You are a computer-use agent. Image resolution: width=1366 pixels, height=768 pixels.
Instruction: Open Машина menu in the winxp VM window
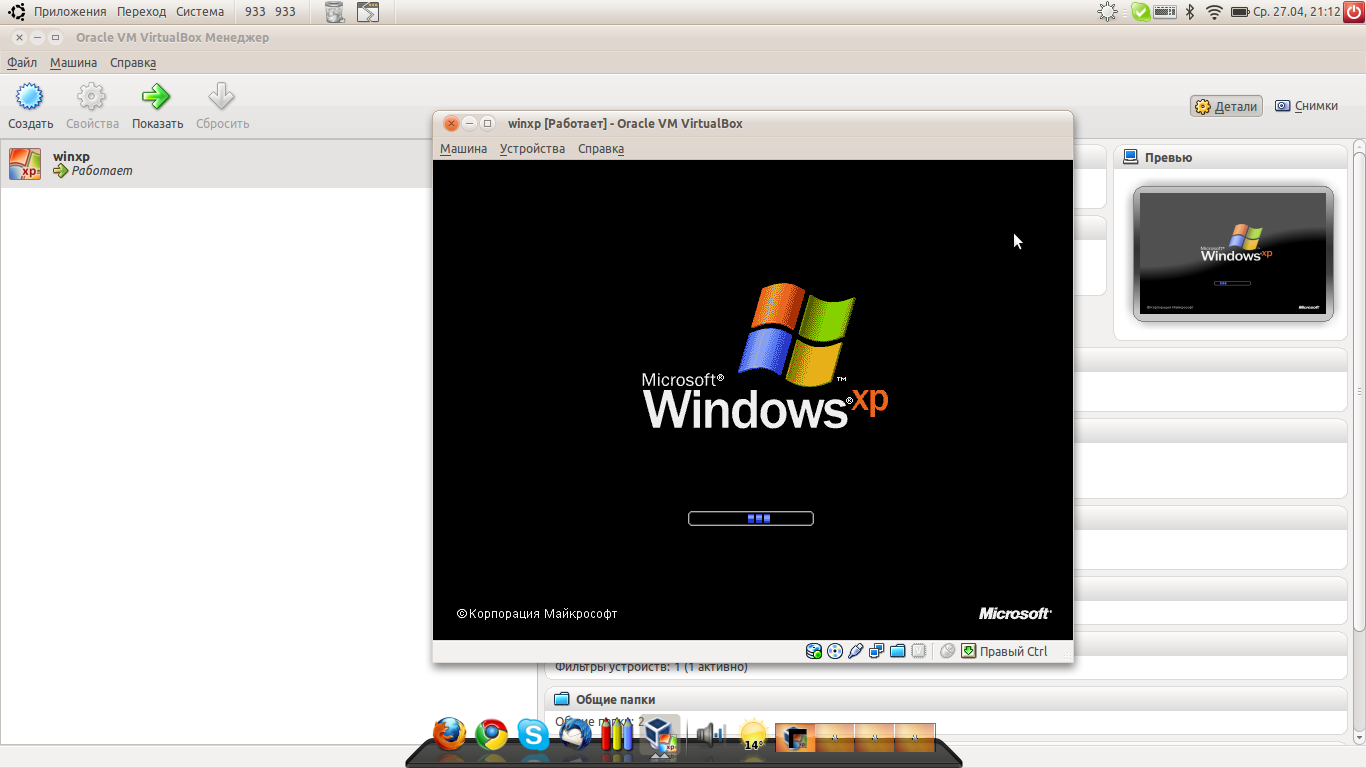[x=464, y=148]
